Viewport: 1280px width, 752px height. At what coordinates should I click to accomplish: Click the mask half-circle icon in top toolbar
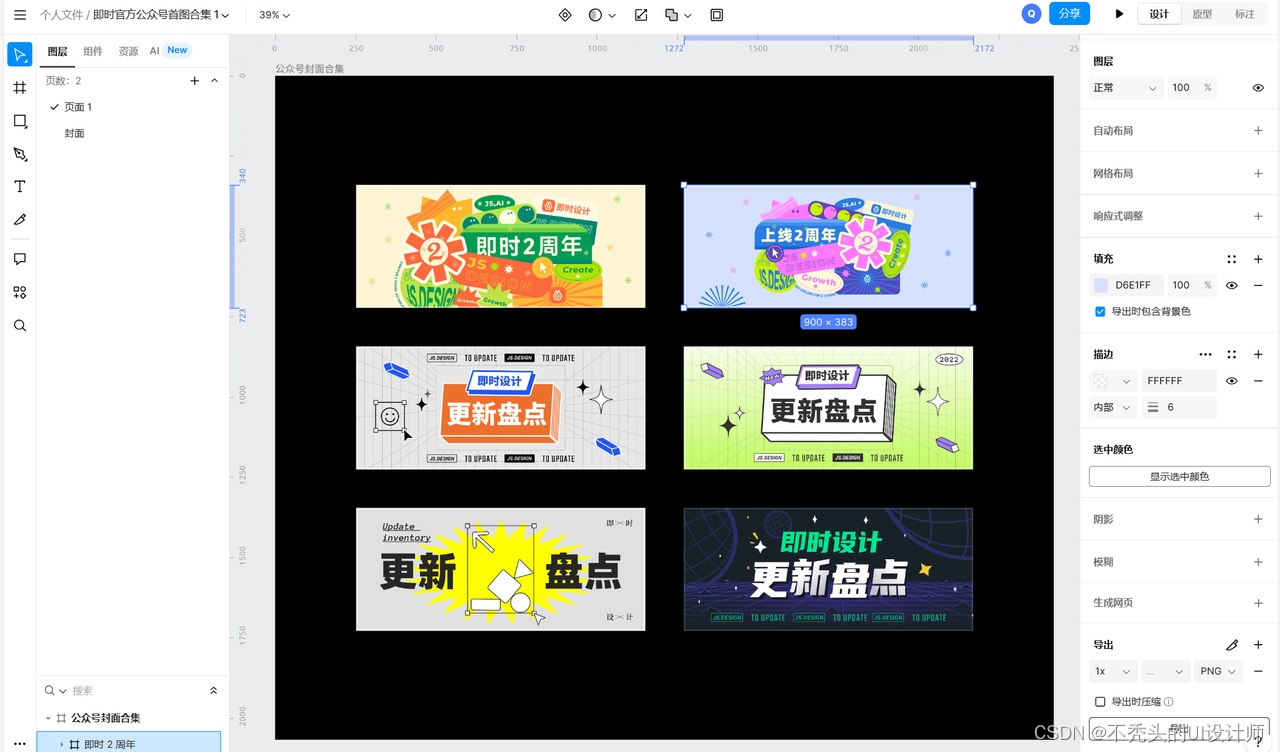click(x=596, y=15)
